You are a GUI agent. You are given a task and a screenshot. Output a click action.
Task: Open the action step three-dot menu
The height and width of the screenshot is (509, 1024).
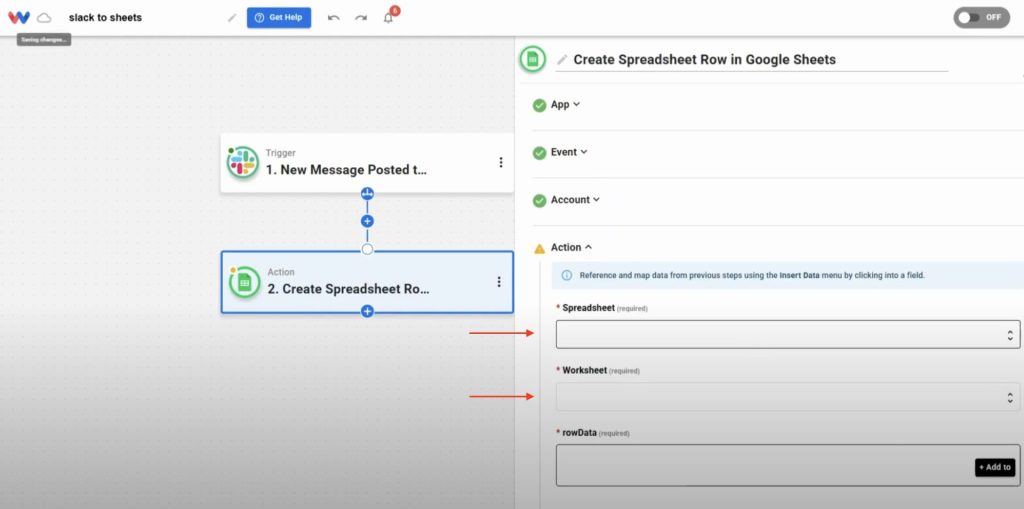click(x=499, y=282)
